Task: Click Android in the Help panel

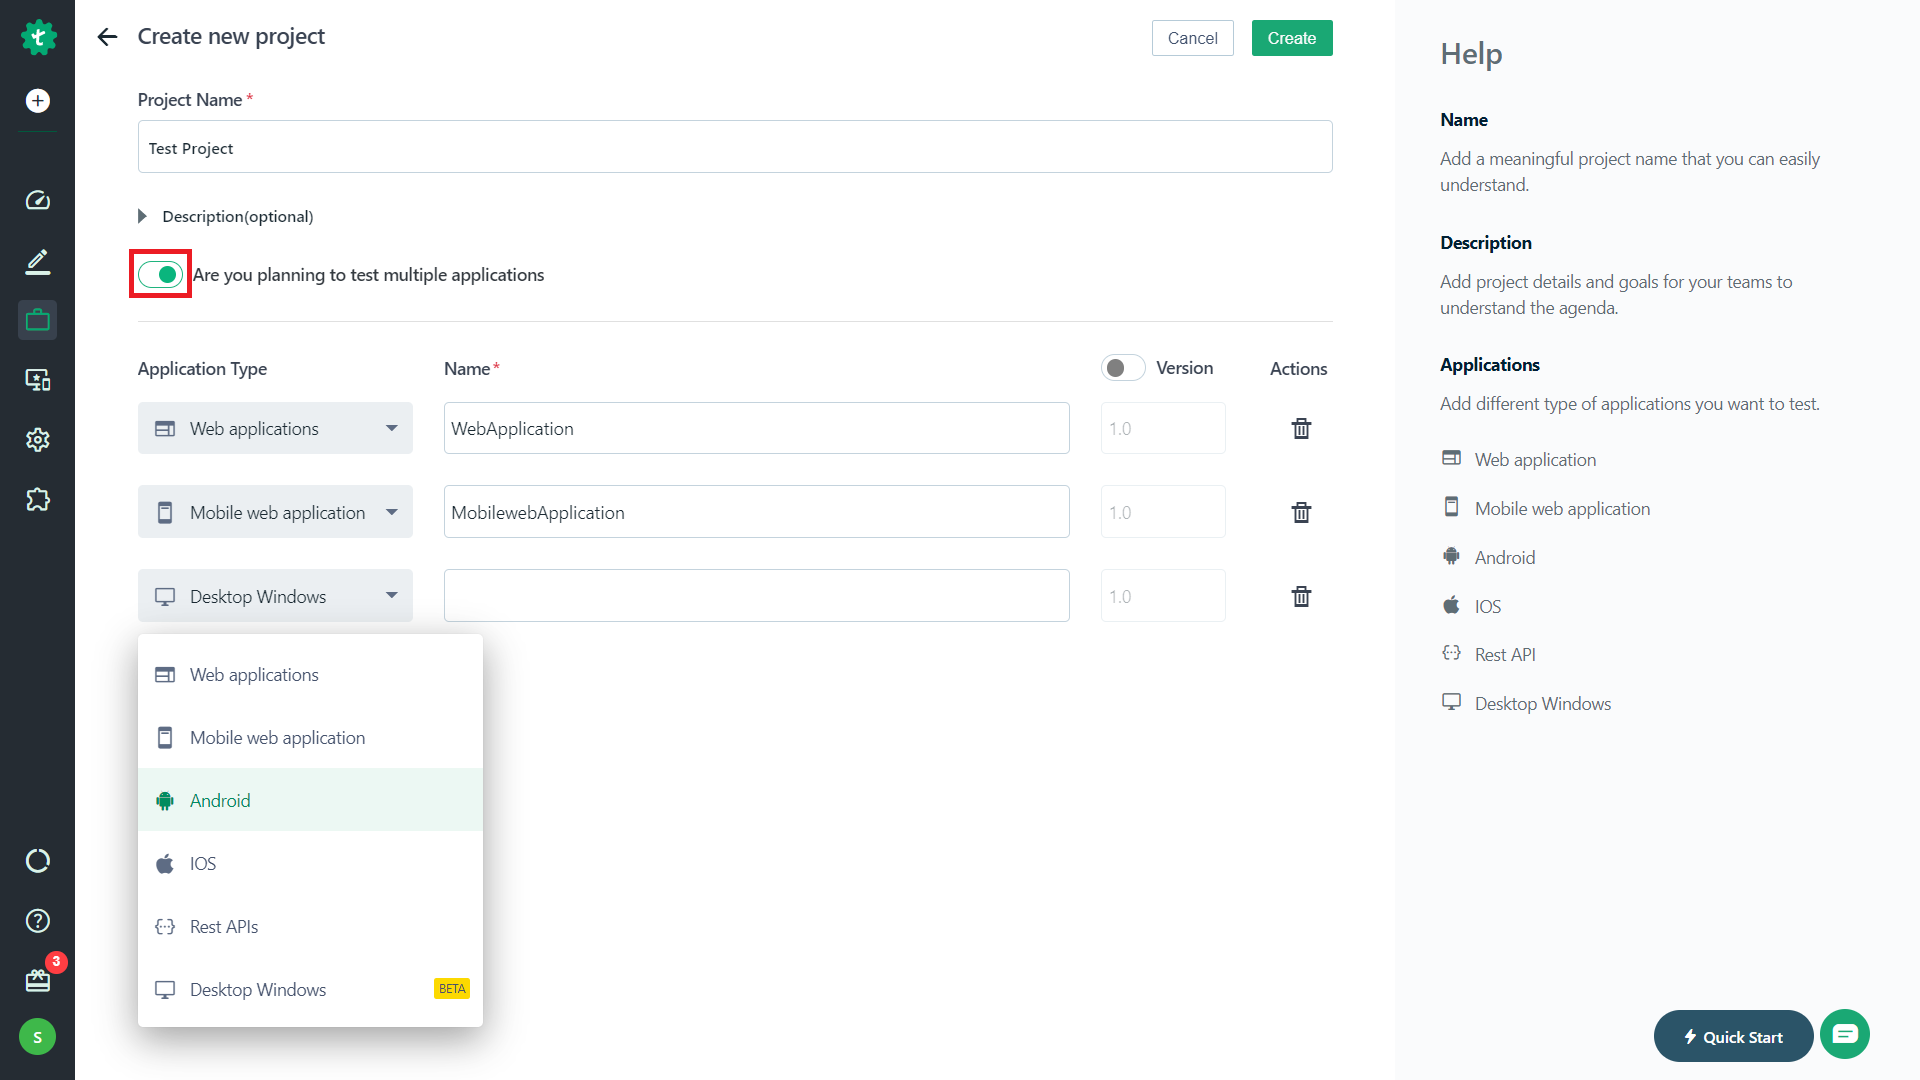Action: [x=1504, y=557]
